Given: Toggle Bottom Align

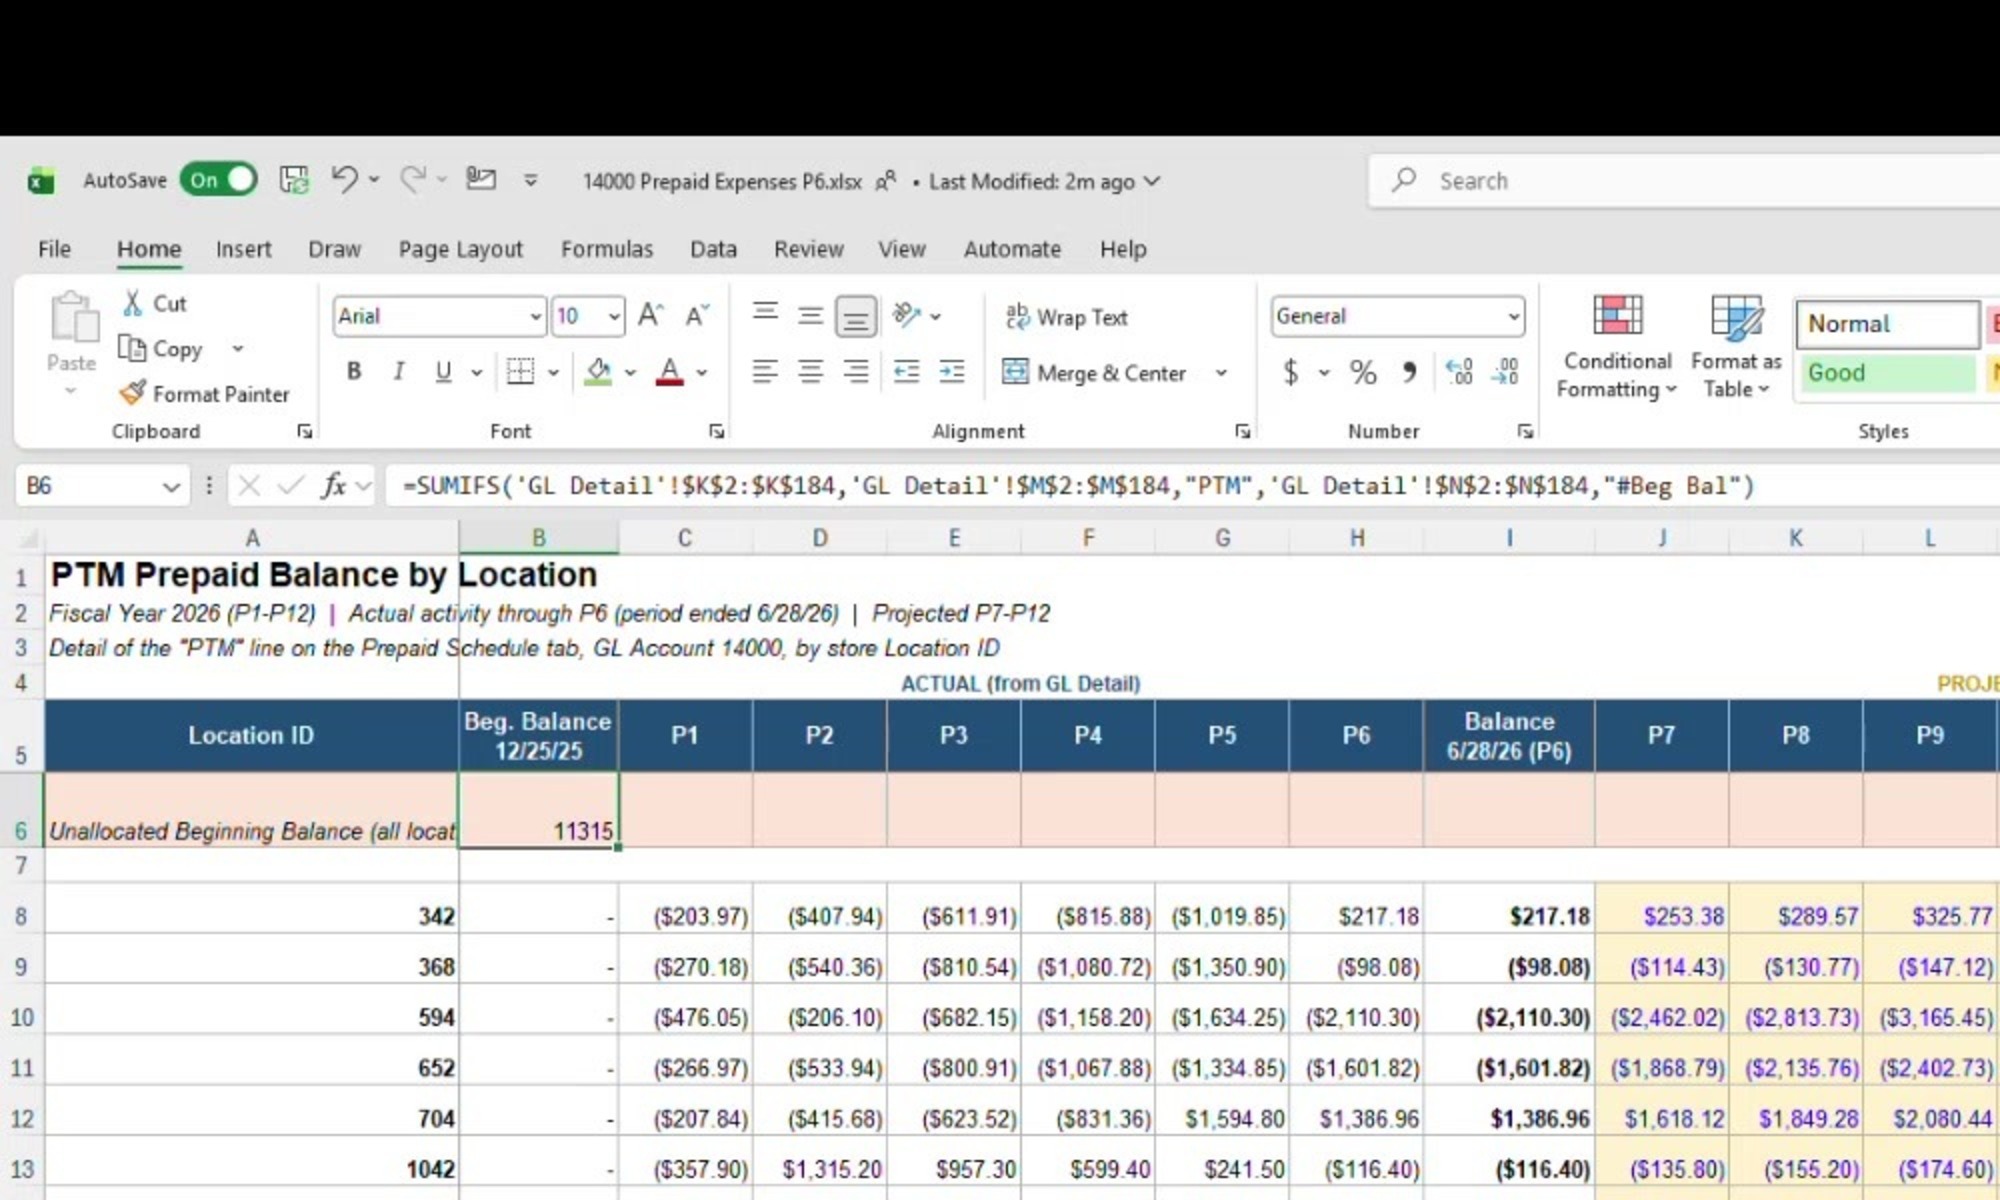Looking at the screenshot, I should click(x=855, y=317).
